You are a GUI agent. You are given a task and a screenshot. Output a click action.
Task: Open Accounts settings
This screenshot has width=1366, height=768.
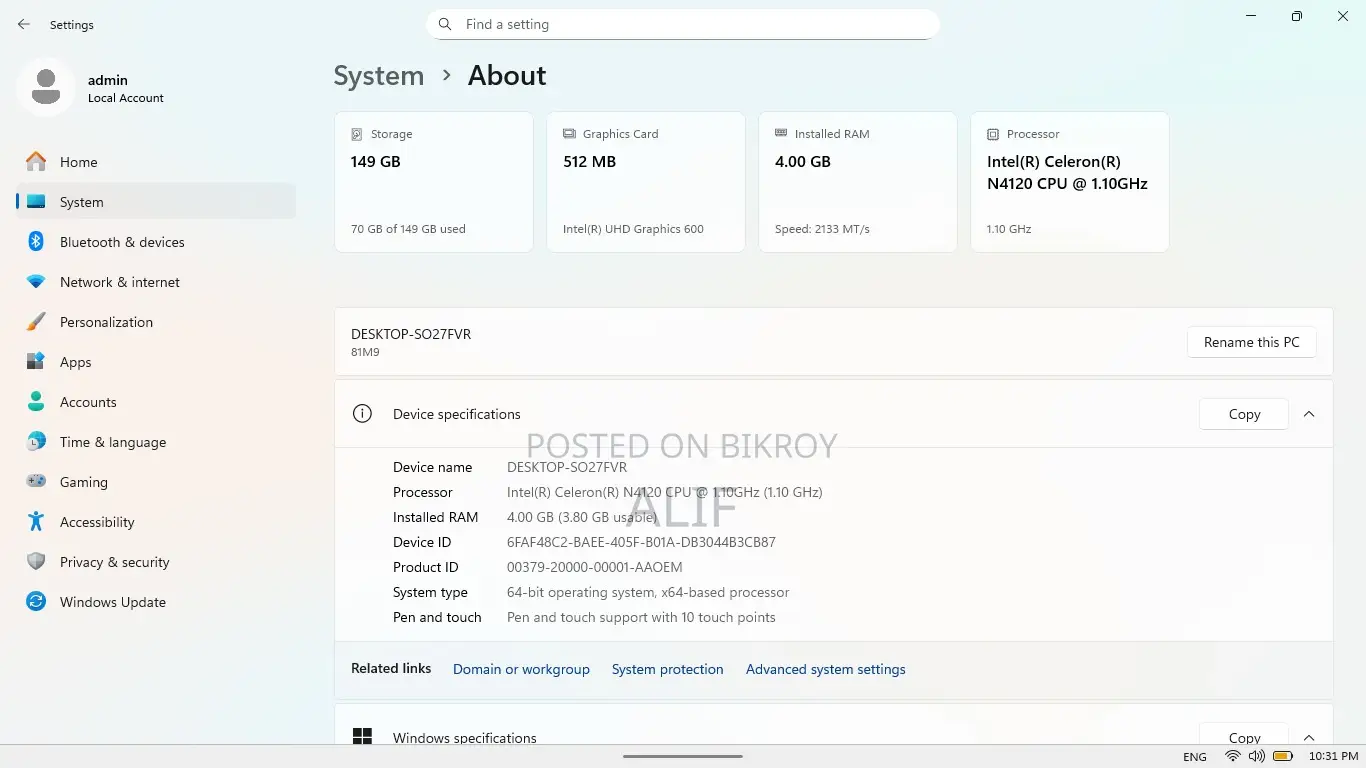156,402
